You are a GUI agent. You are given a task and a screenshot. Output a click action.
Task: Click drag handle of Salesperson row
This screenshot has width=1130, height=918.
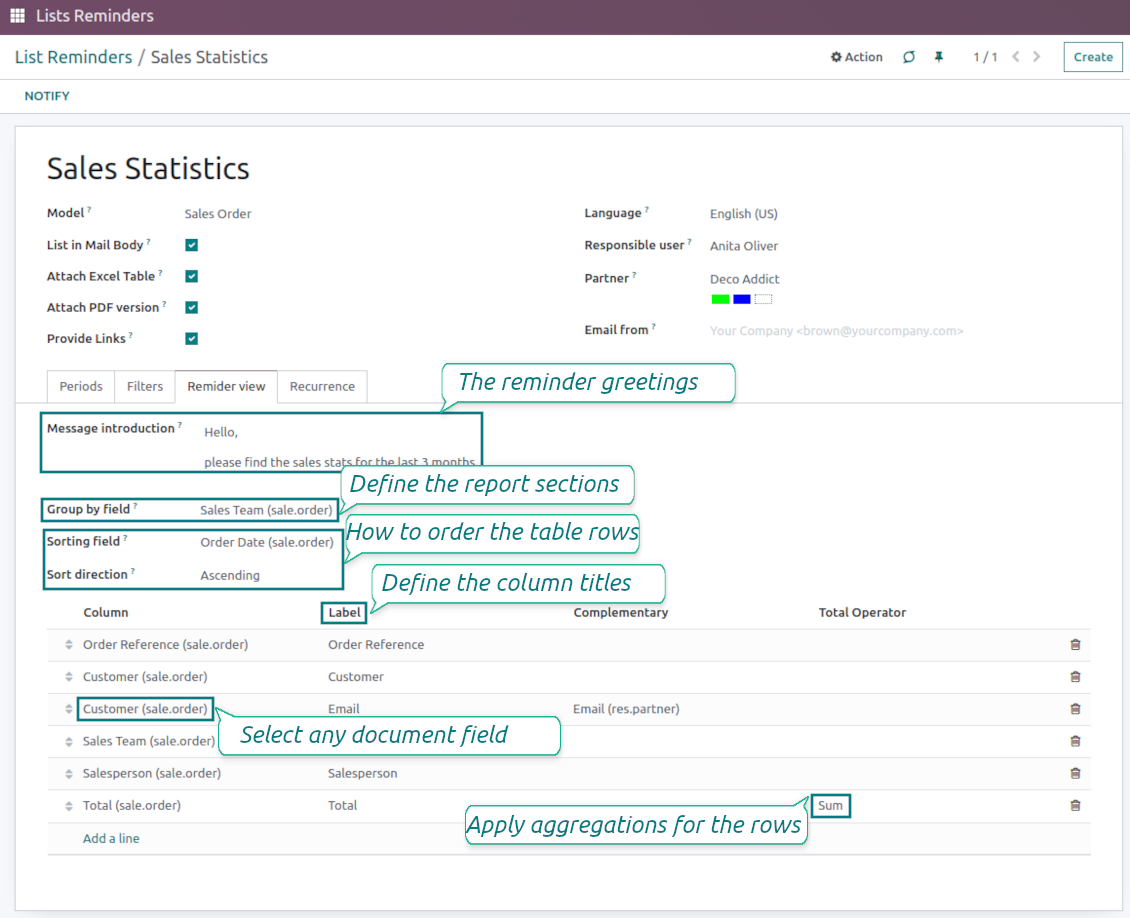tap(68, 773)
